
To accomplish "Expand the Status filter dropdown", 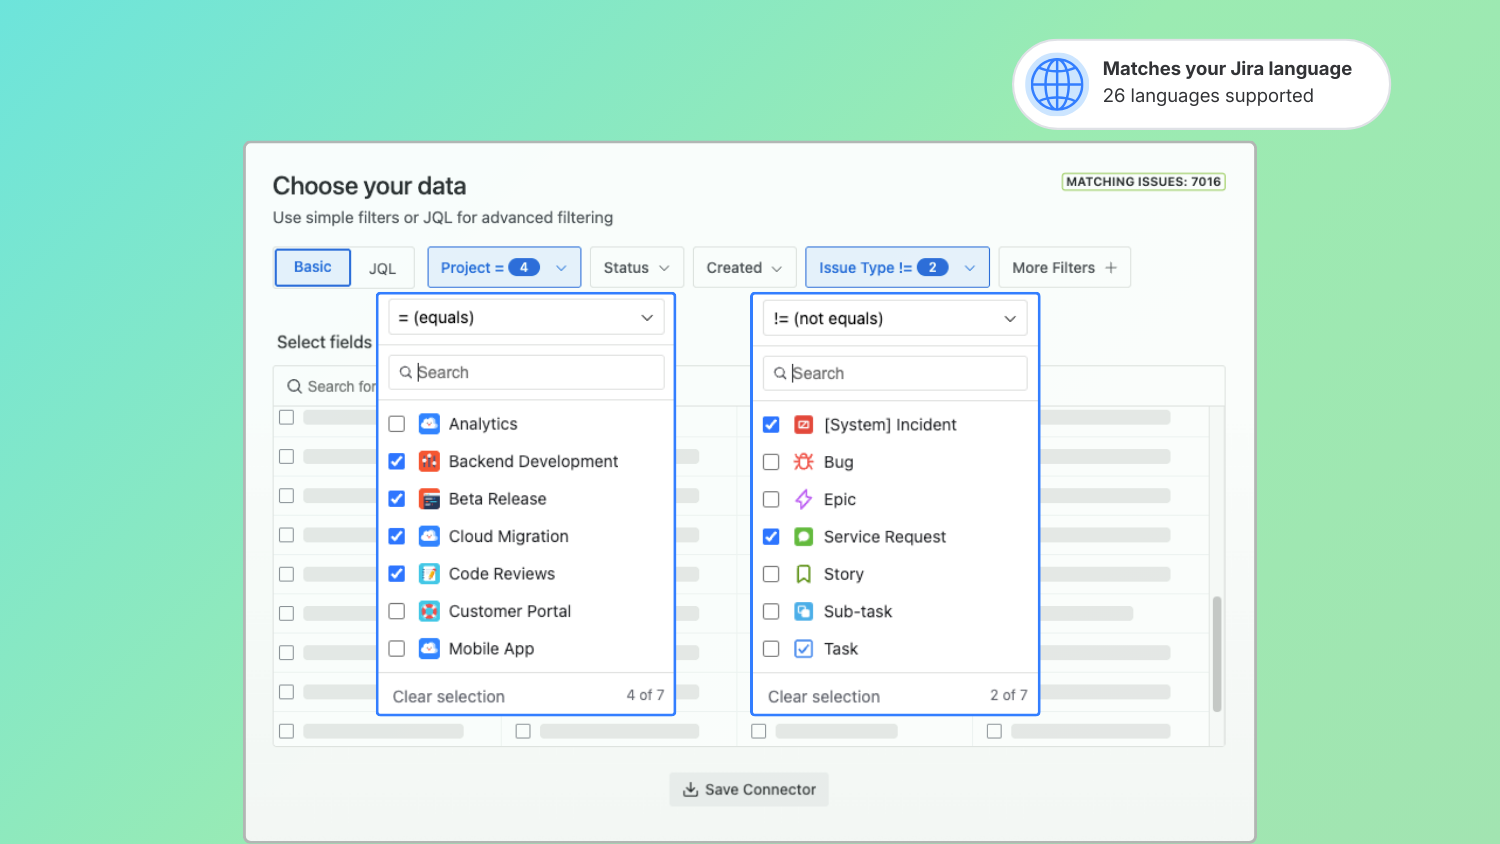I will 636,268.
